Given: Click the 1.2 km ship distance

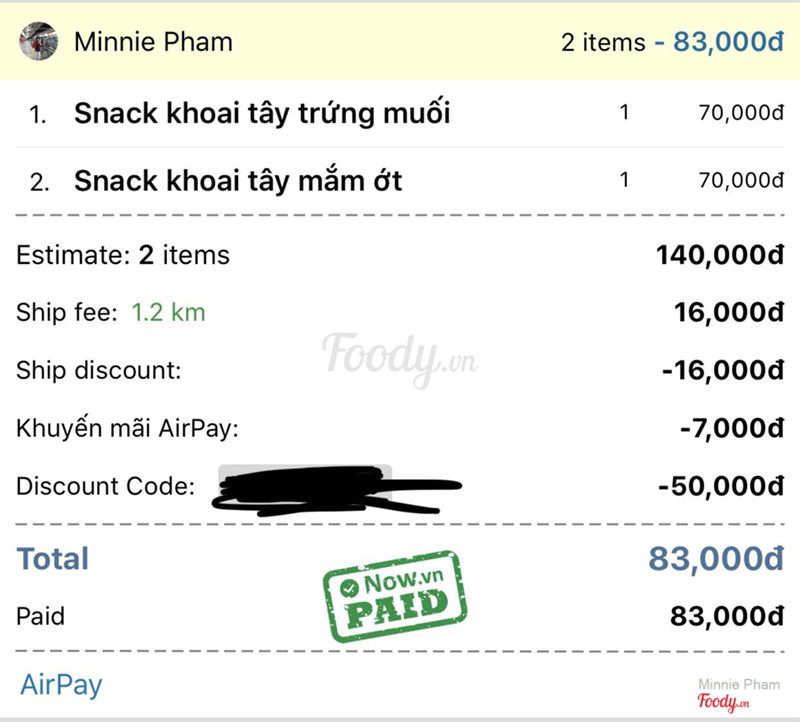Looking at the screenshot, I should click(168, 312).
